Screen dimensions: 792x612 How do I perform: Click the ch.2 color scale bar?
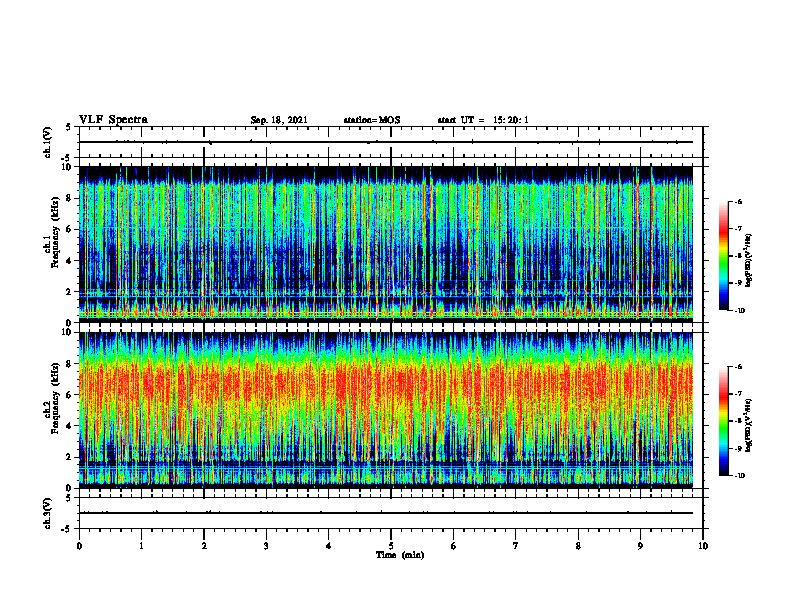pyautogui.click(x=723, y=421)
